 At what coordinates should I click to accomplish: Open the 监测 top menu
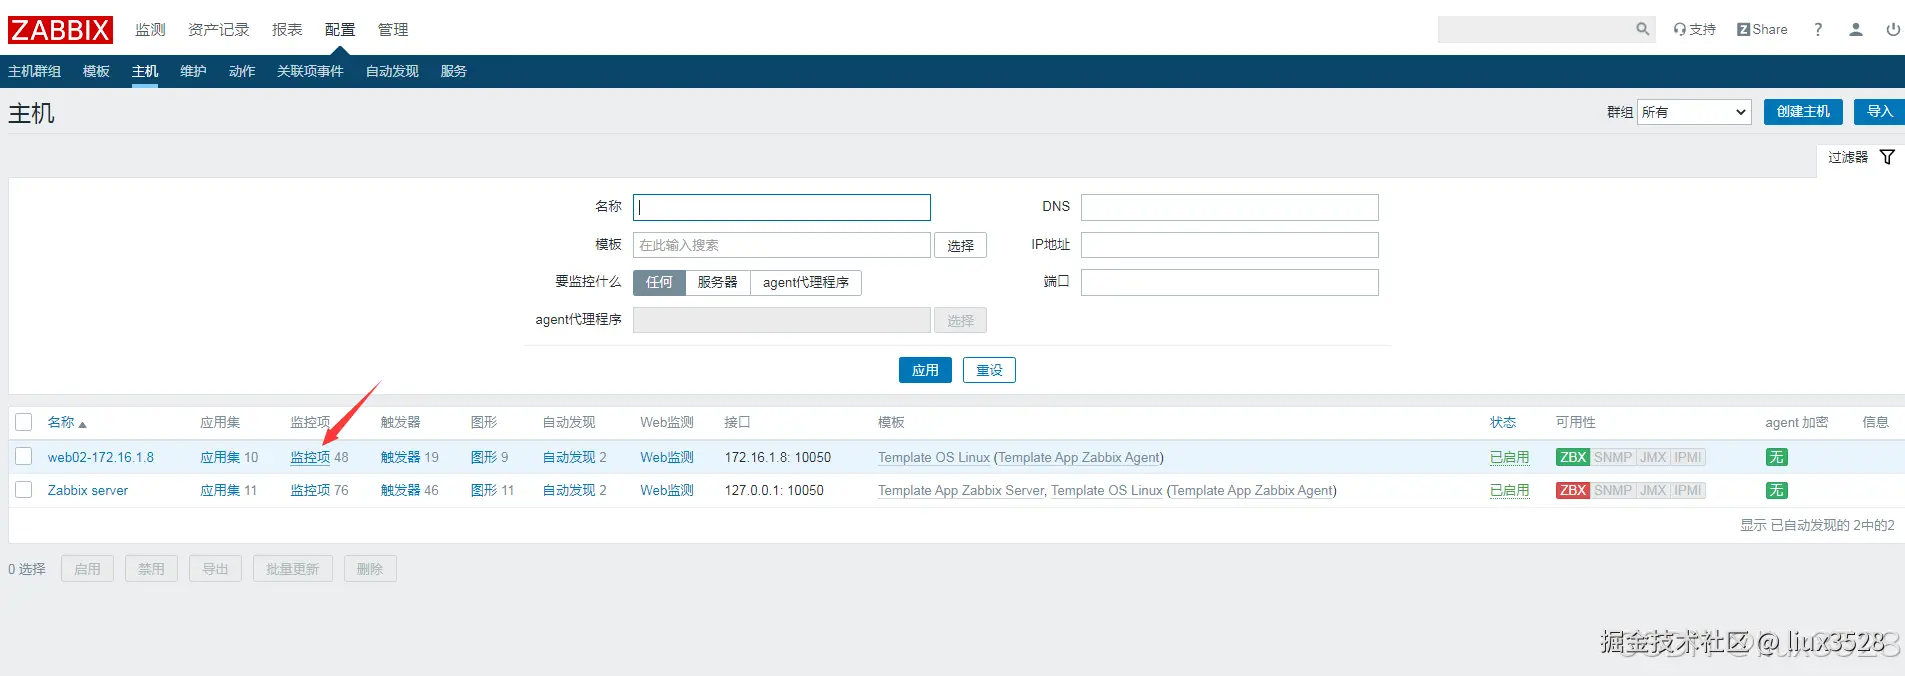(x=150, y=30)
